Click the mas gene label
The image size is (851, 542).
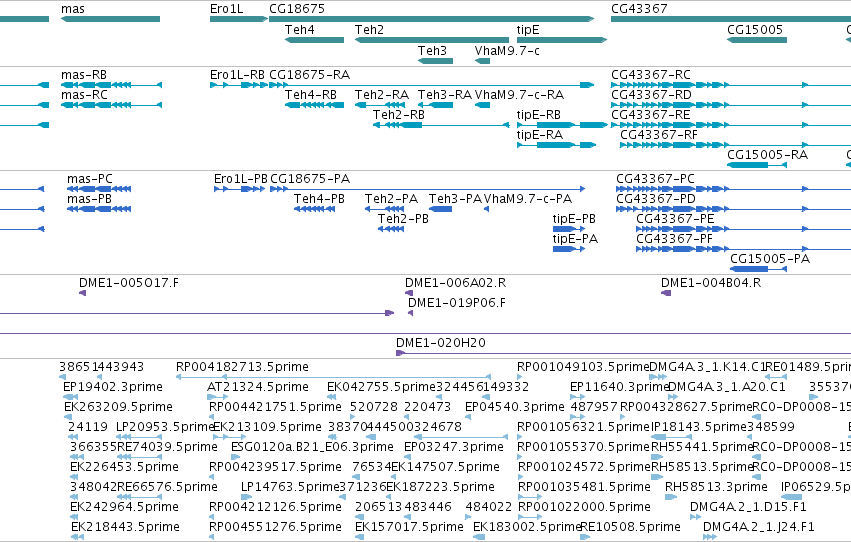pyautogui.click(x=73, y=9)
